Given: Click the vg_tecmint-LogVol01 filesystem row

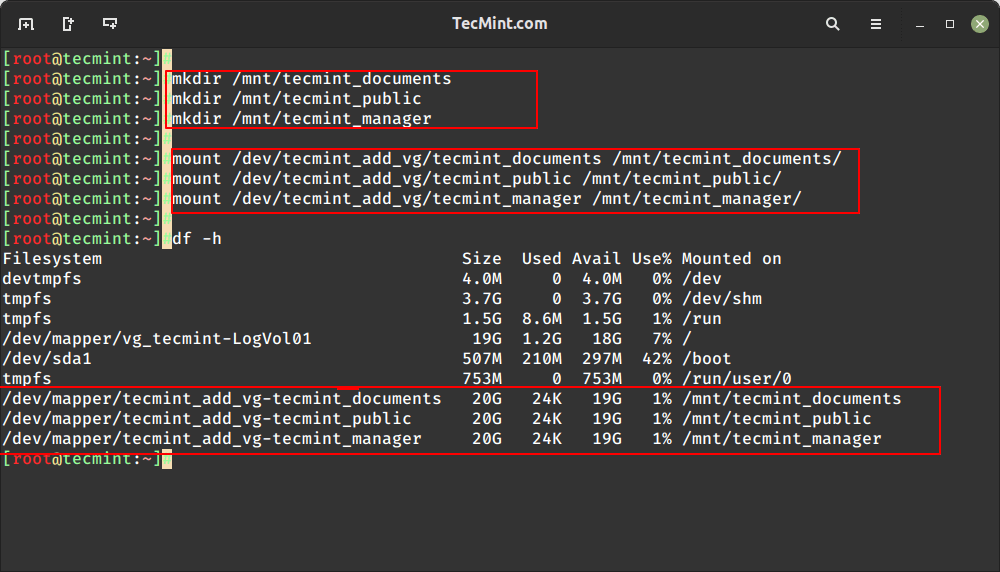Looking at the screenshot, I should tap(157, 339).
